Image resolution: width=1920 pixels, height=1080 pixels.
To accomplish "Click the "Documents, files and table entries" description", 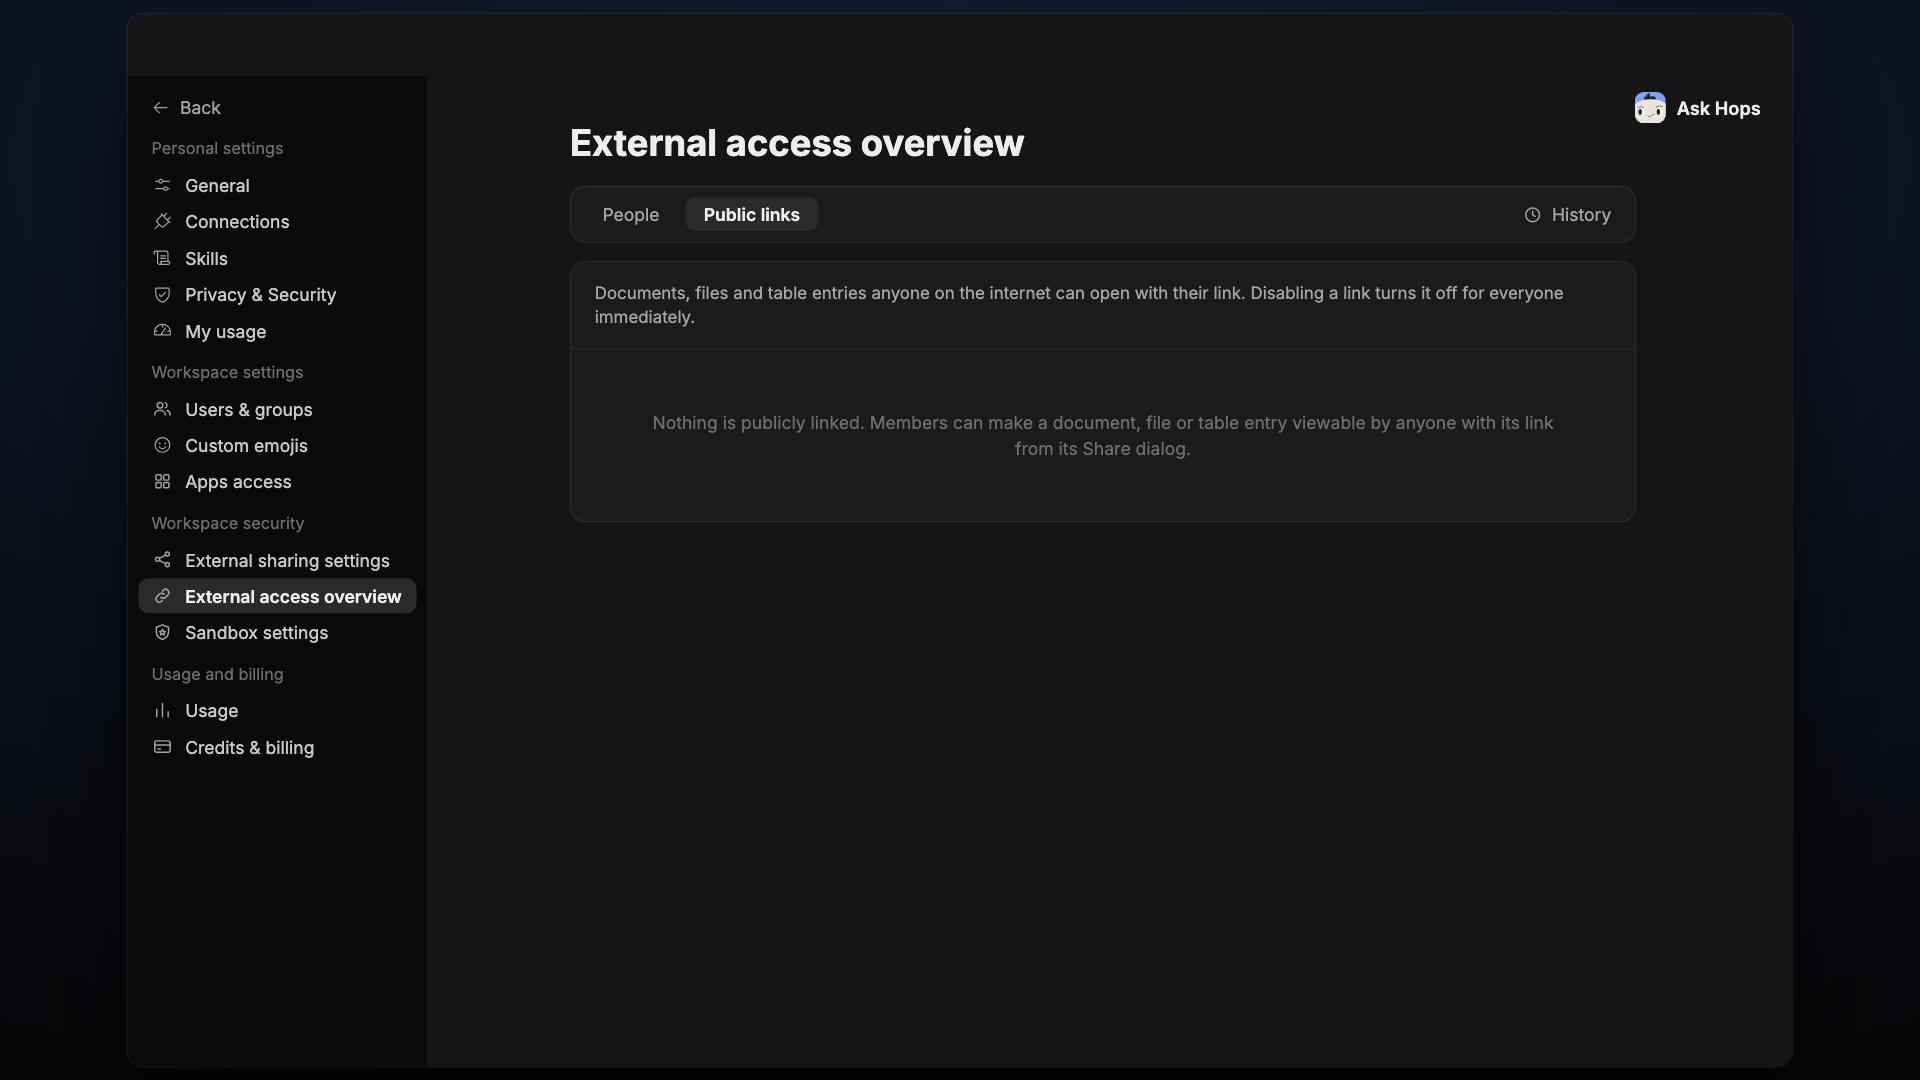I will tap(1078, 305).
